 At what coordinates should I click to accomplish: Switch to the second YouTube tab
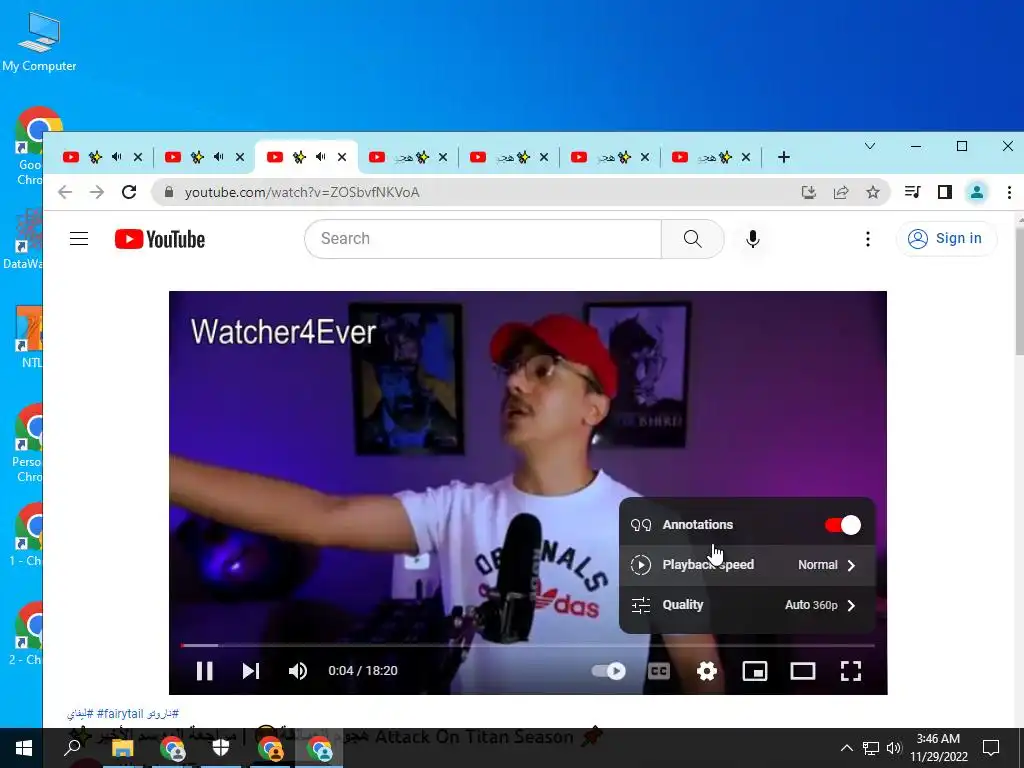click(204, 157)
